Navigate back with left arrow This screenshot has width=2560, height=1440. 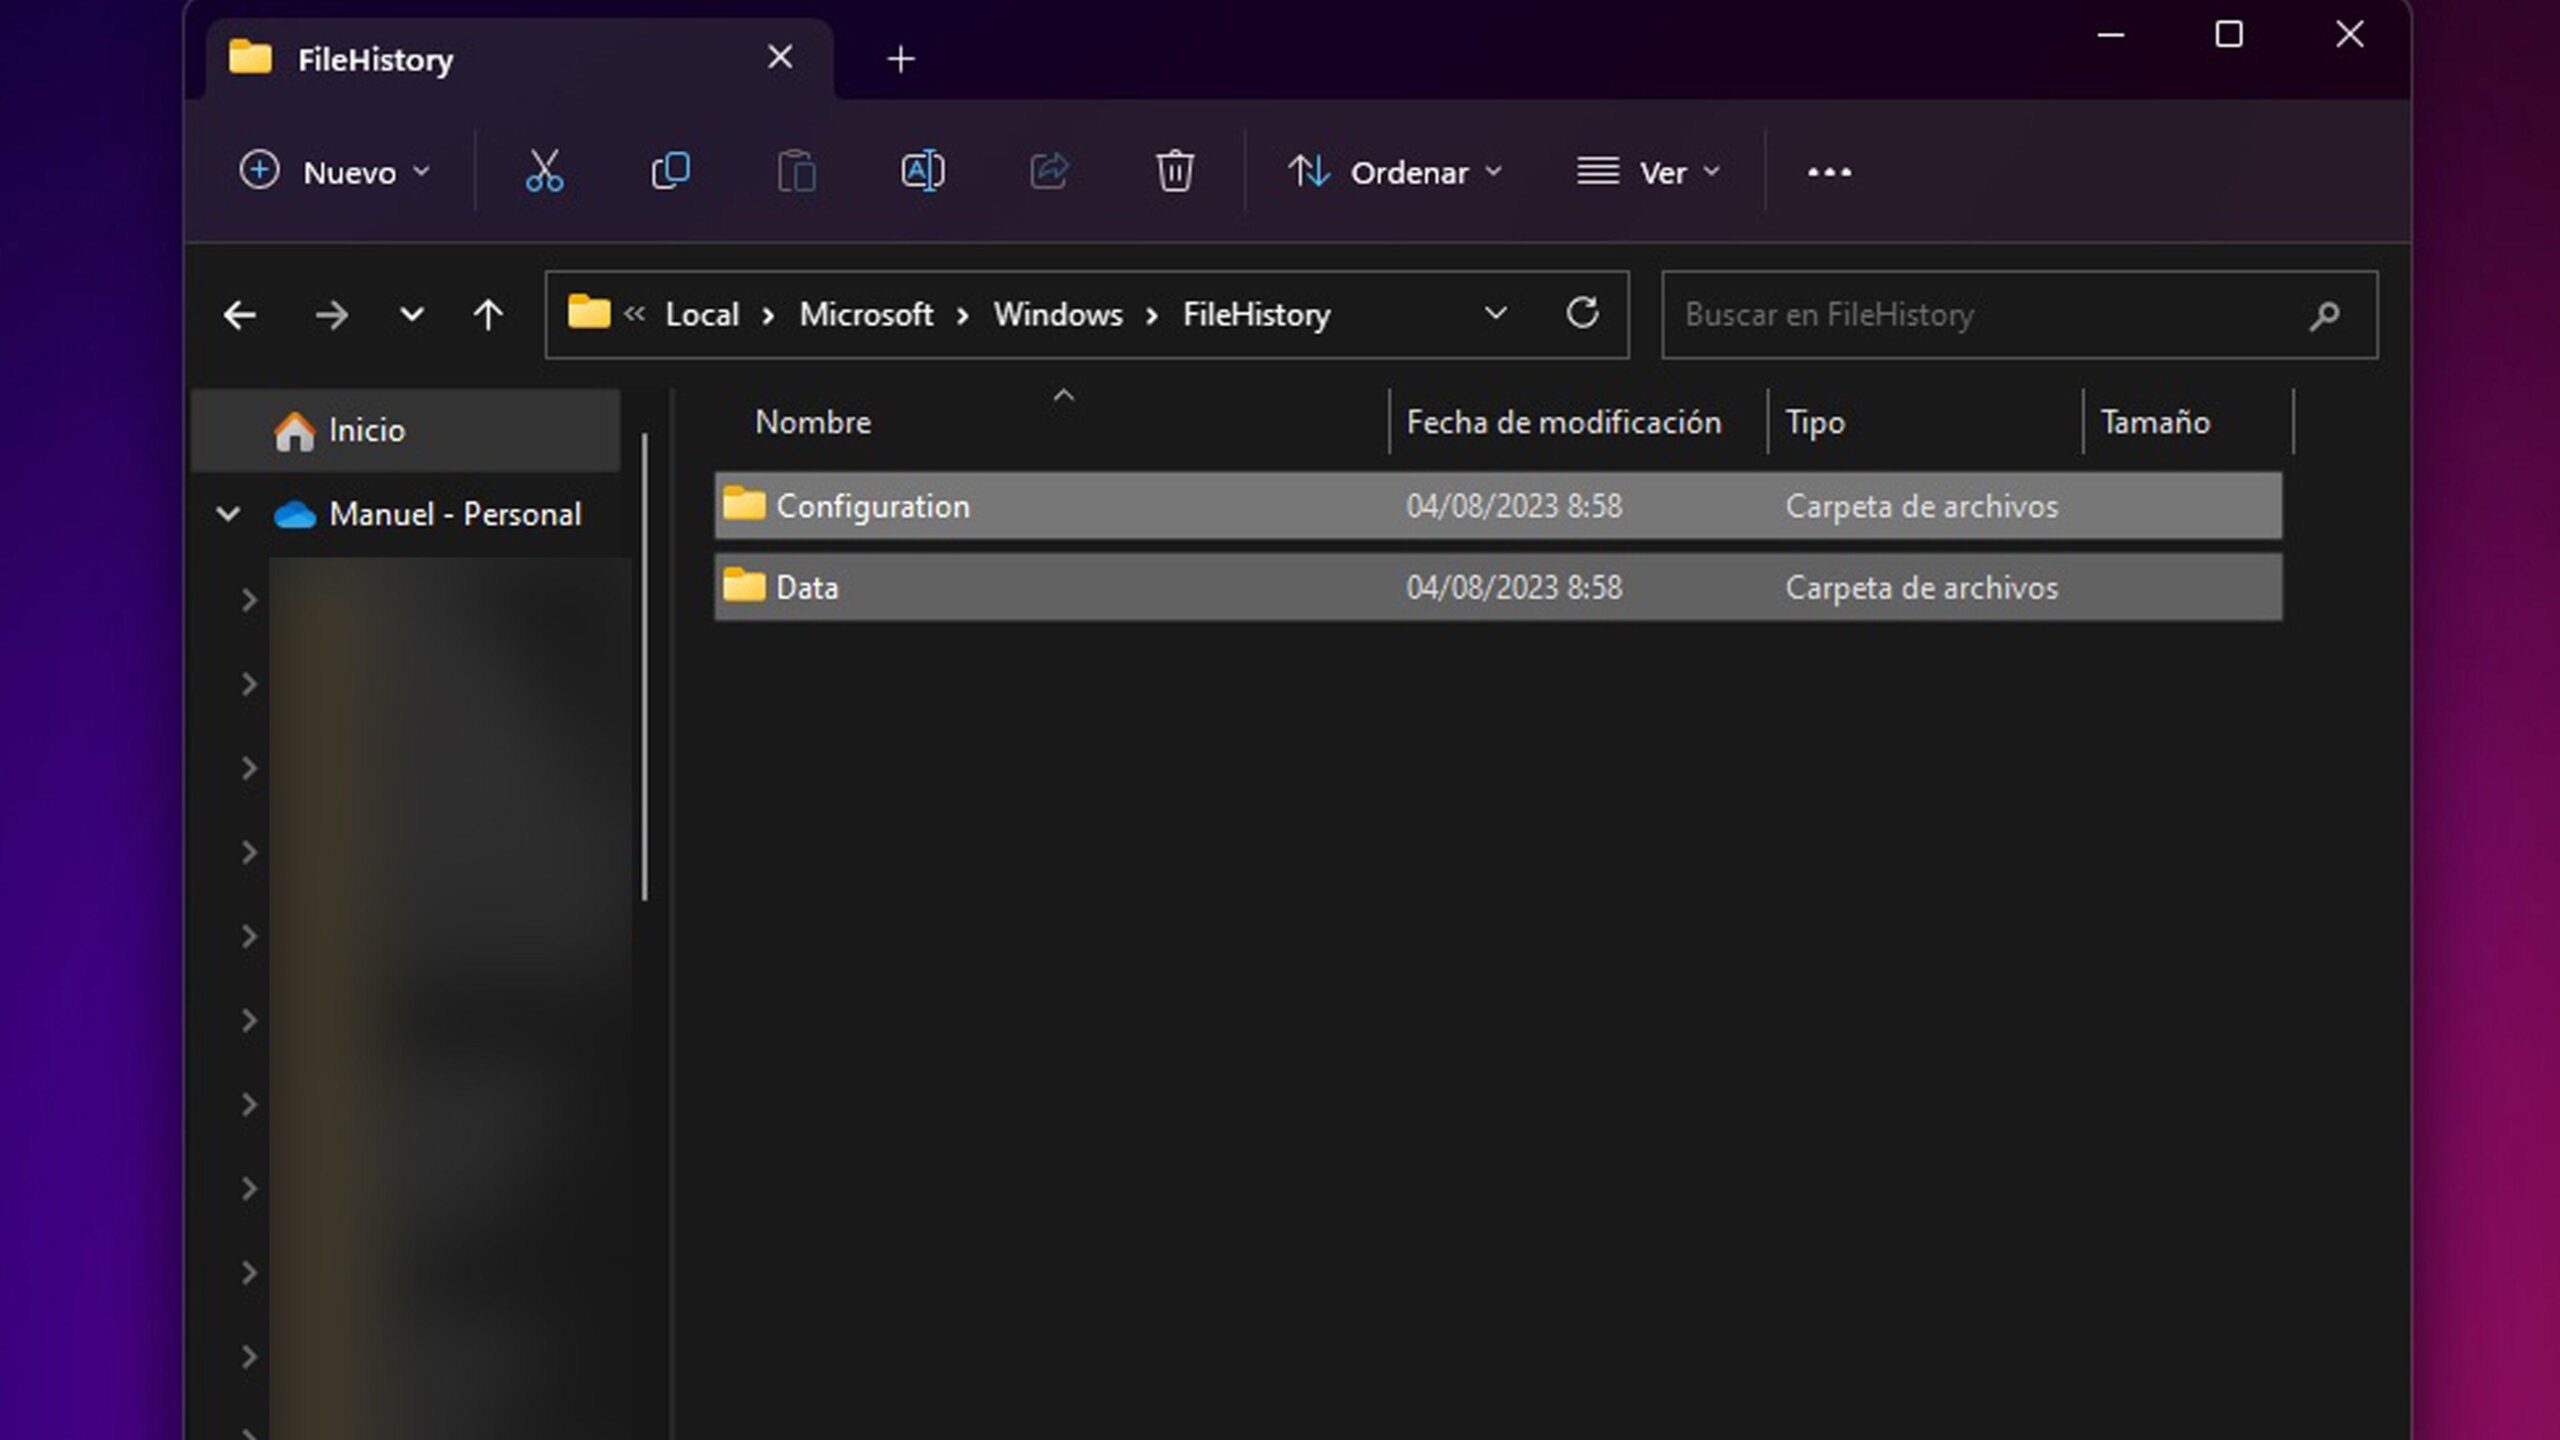pos(240,316)
